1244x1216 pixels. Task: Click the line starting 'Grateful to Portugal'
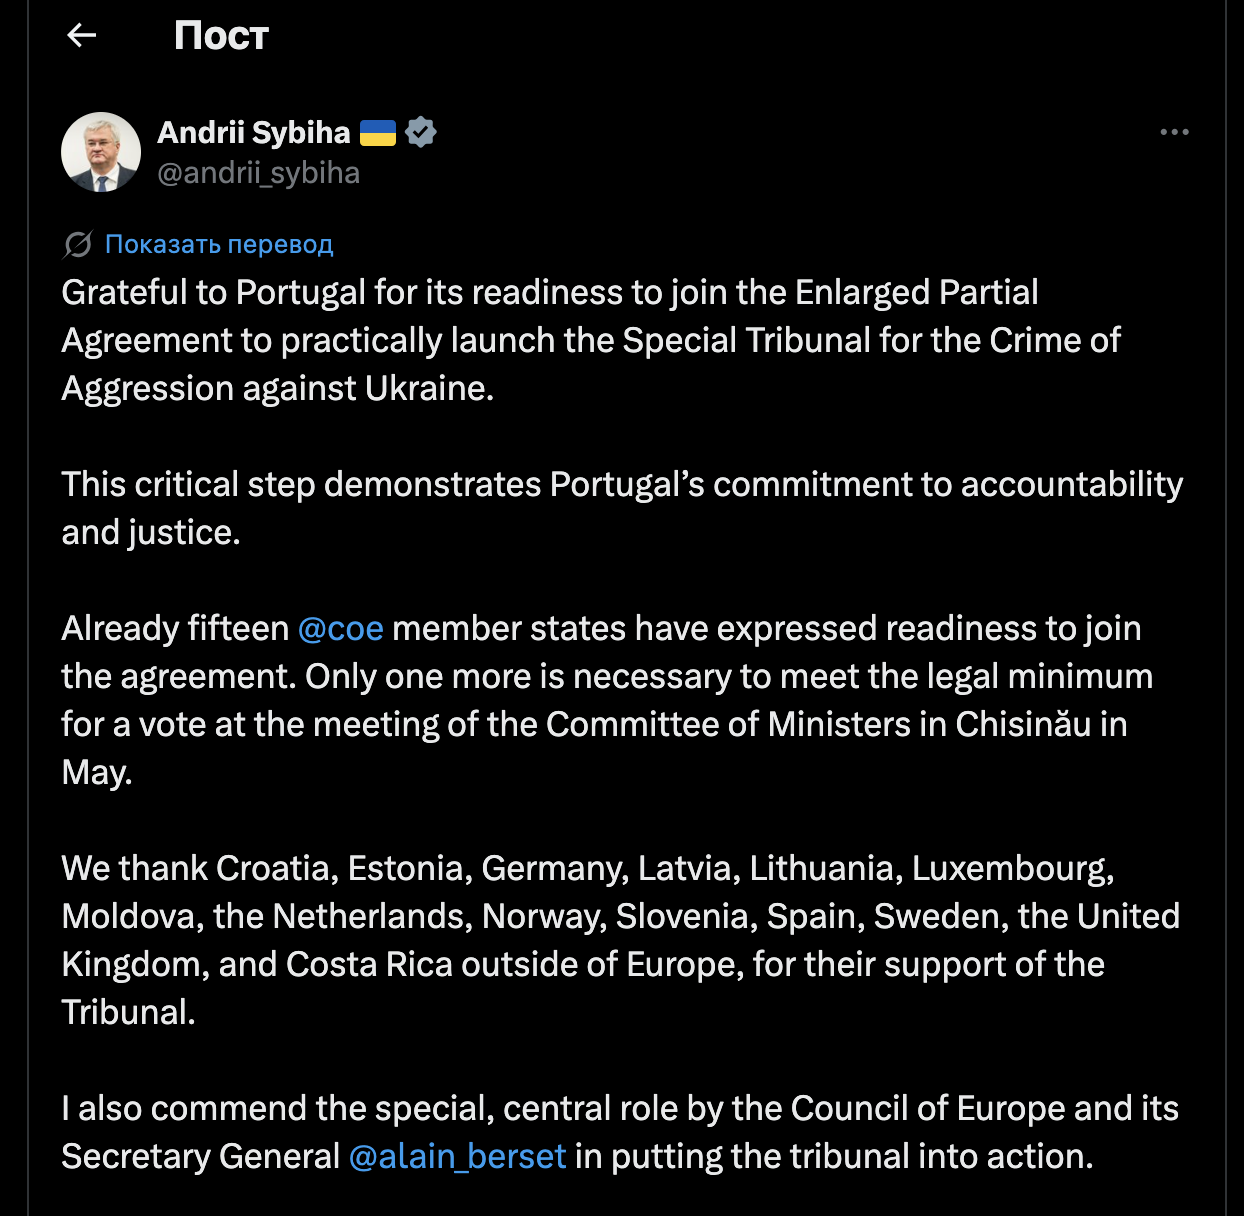[549, 292]
